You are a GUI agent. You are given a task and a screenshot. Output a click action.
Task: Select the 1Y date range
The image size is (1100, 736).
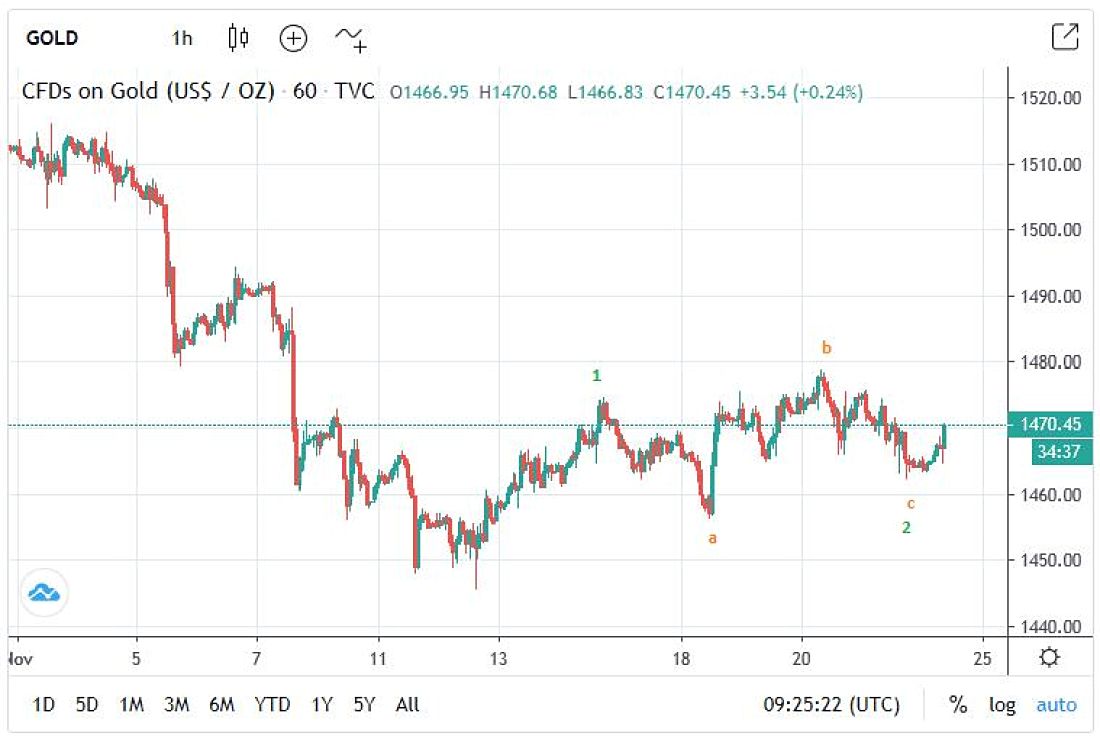(x=321, y=705)
